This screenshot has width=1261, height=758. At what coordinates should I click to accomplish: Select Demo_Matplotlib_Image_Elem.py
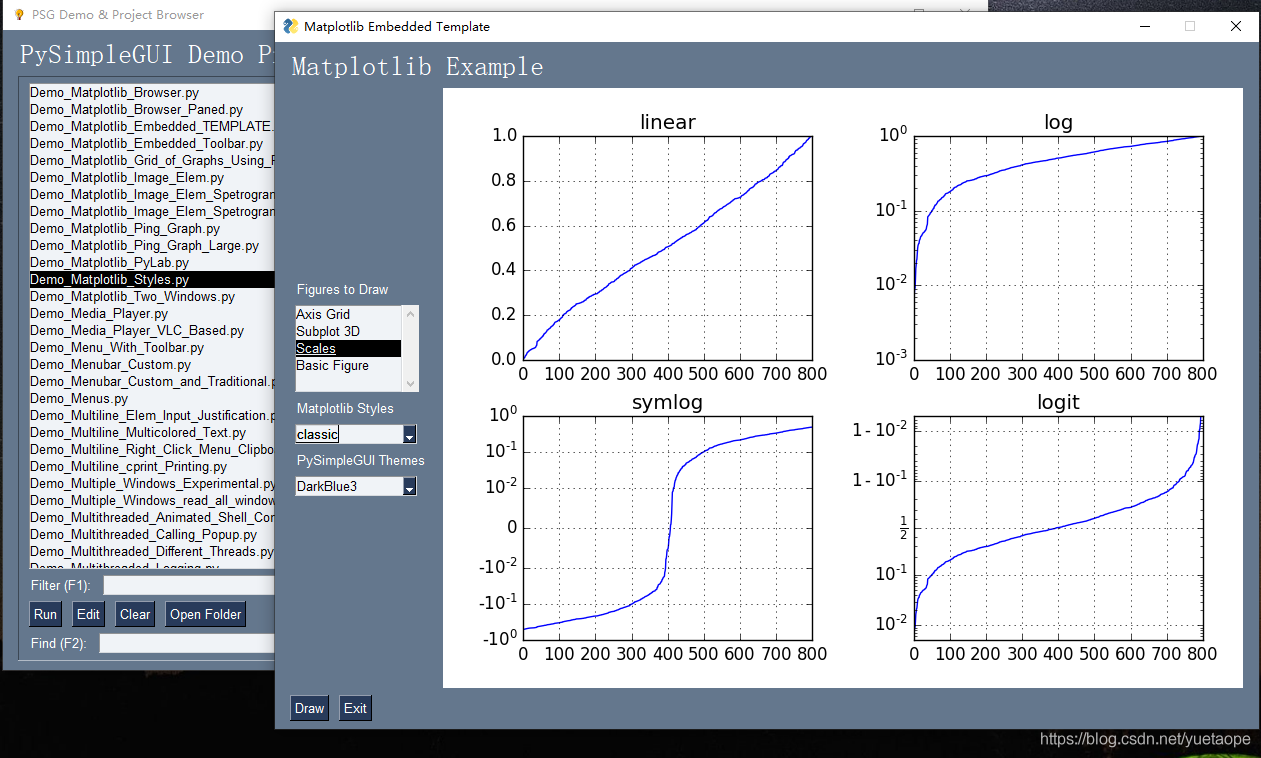(152, 177)
